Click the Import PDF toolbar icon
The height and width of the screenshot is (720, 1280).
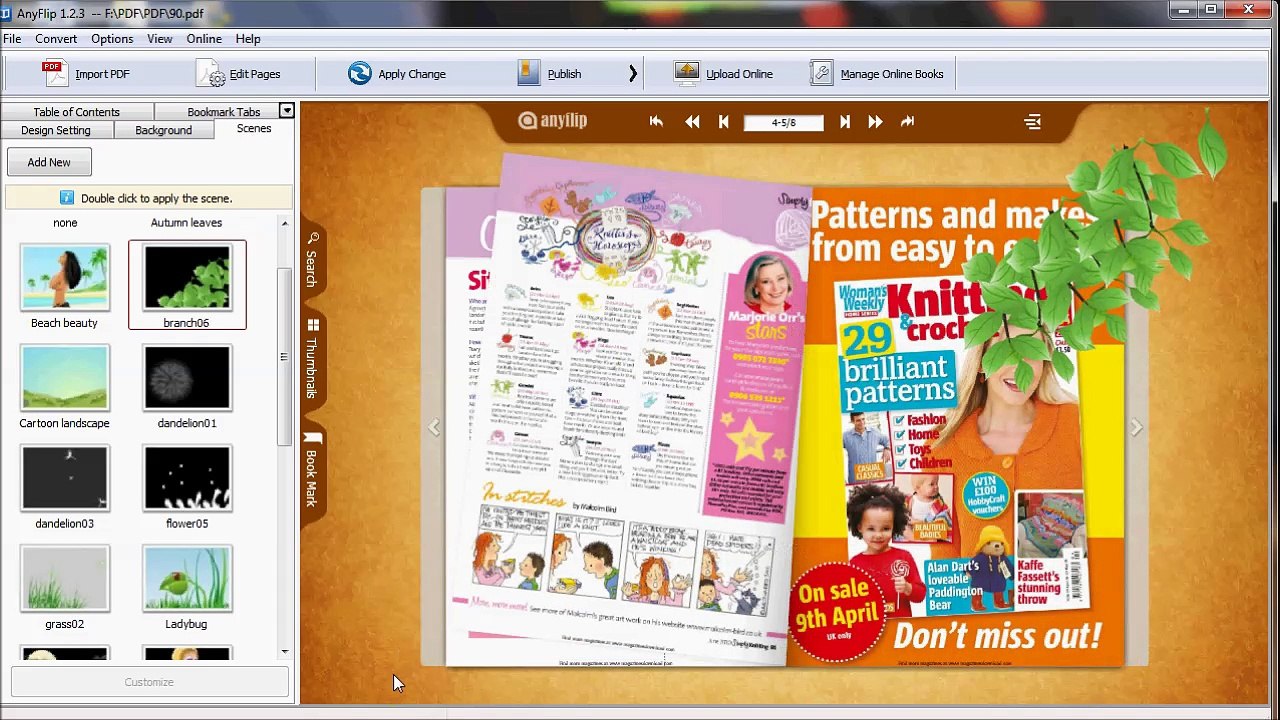click(54, 73)
